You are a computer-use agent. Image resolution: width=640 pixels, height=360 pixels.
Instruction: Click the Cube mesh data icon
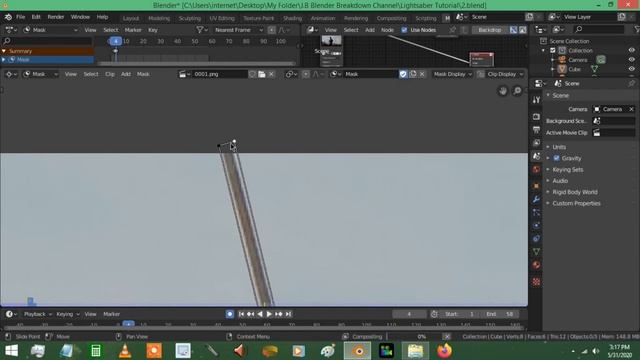point(594,69)
